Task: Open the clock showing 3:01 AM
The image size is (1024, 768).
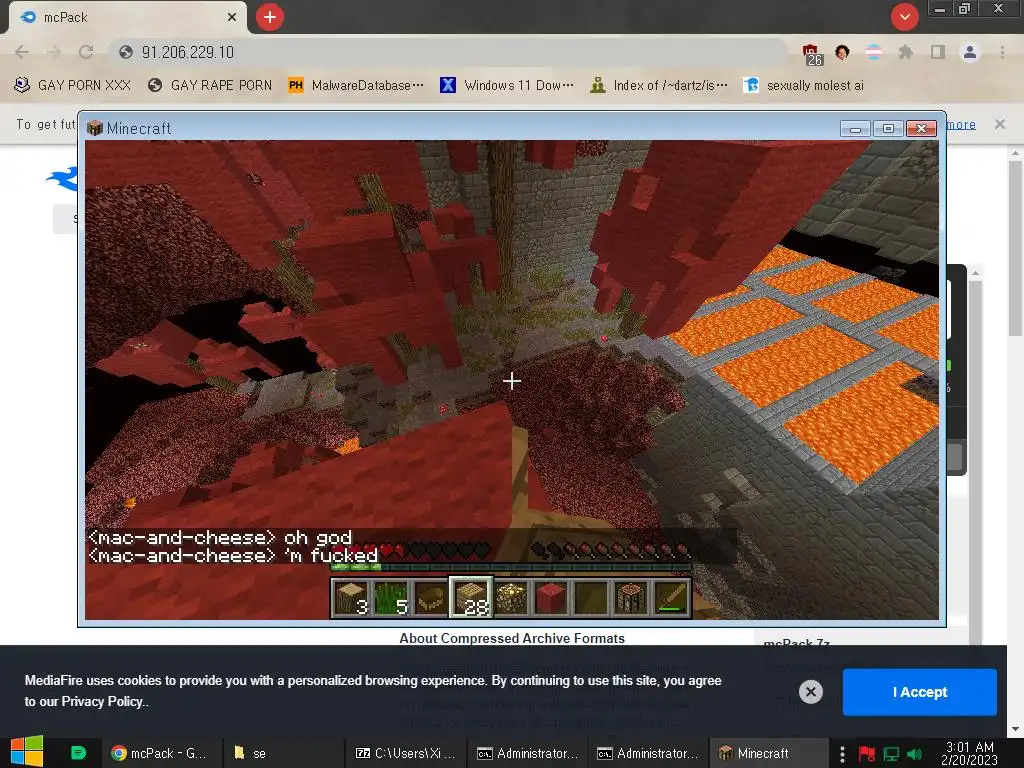Action: [969, 753]
